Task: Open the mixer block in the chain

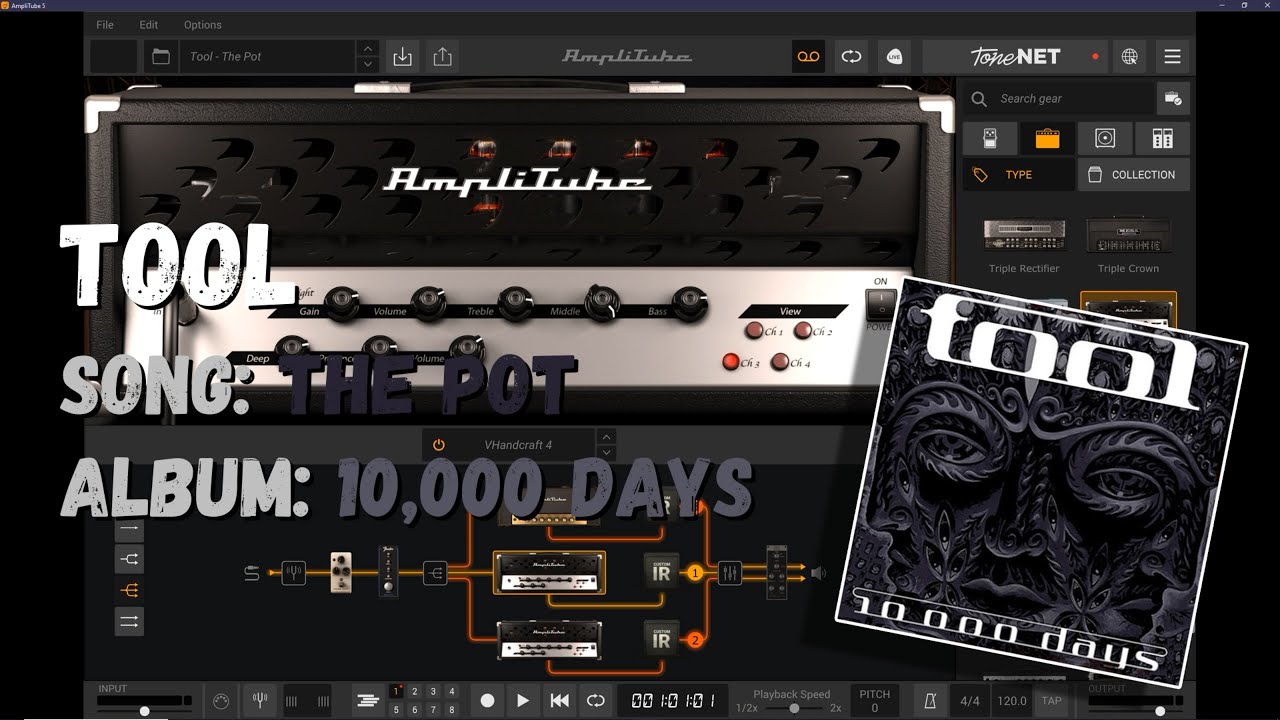Action: (x=729, y=573)
